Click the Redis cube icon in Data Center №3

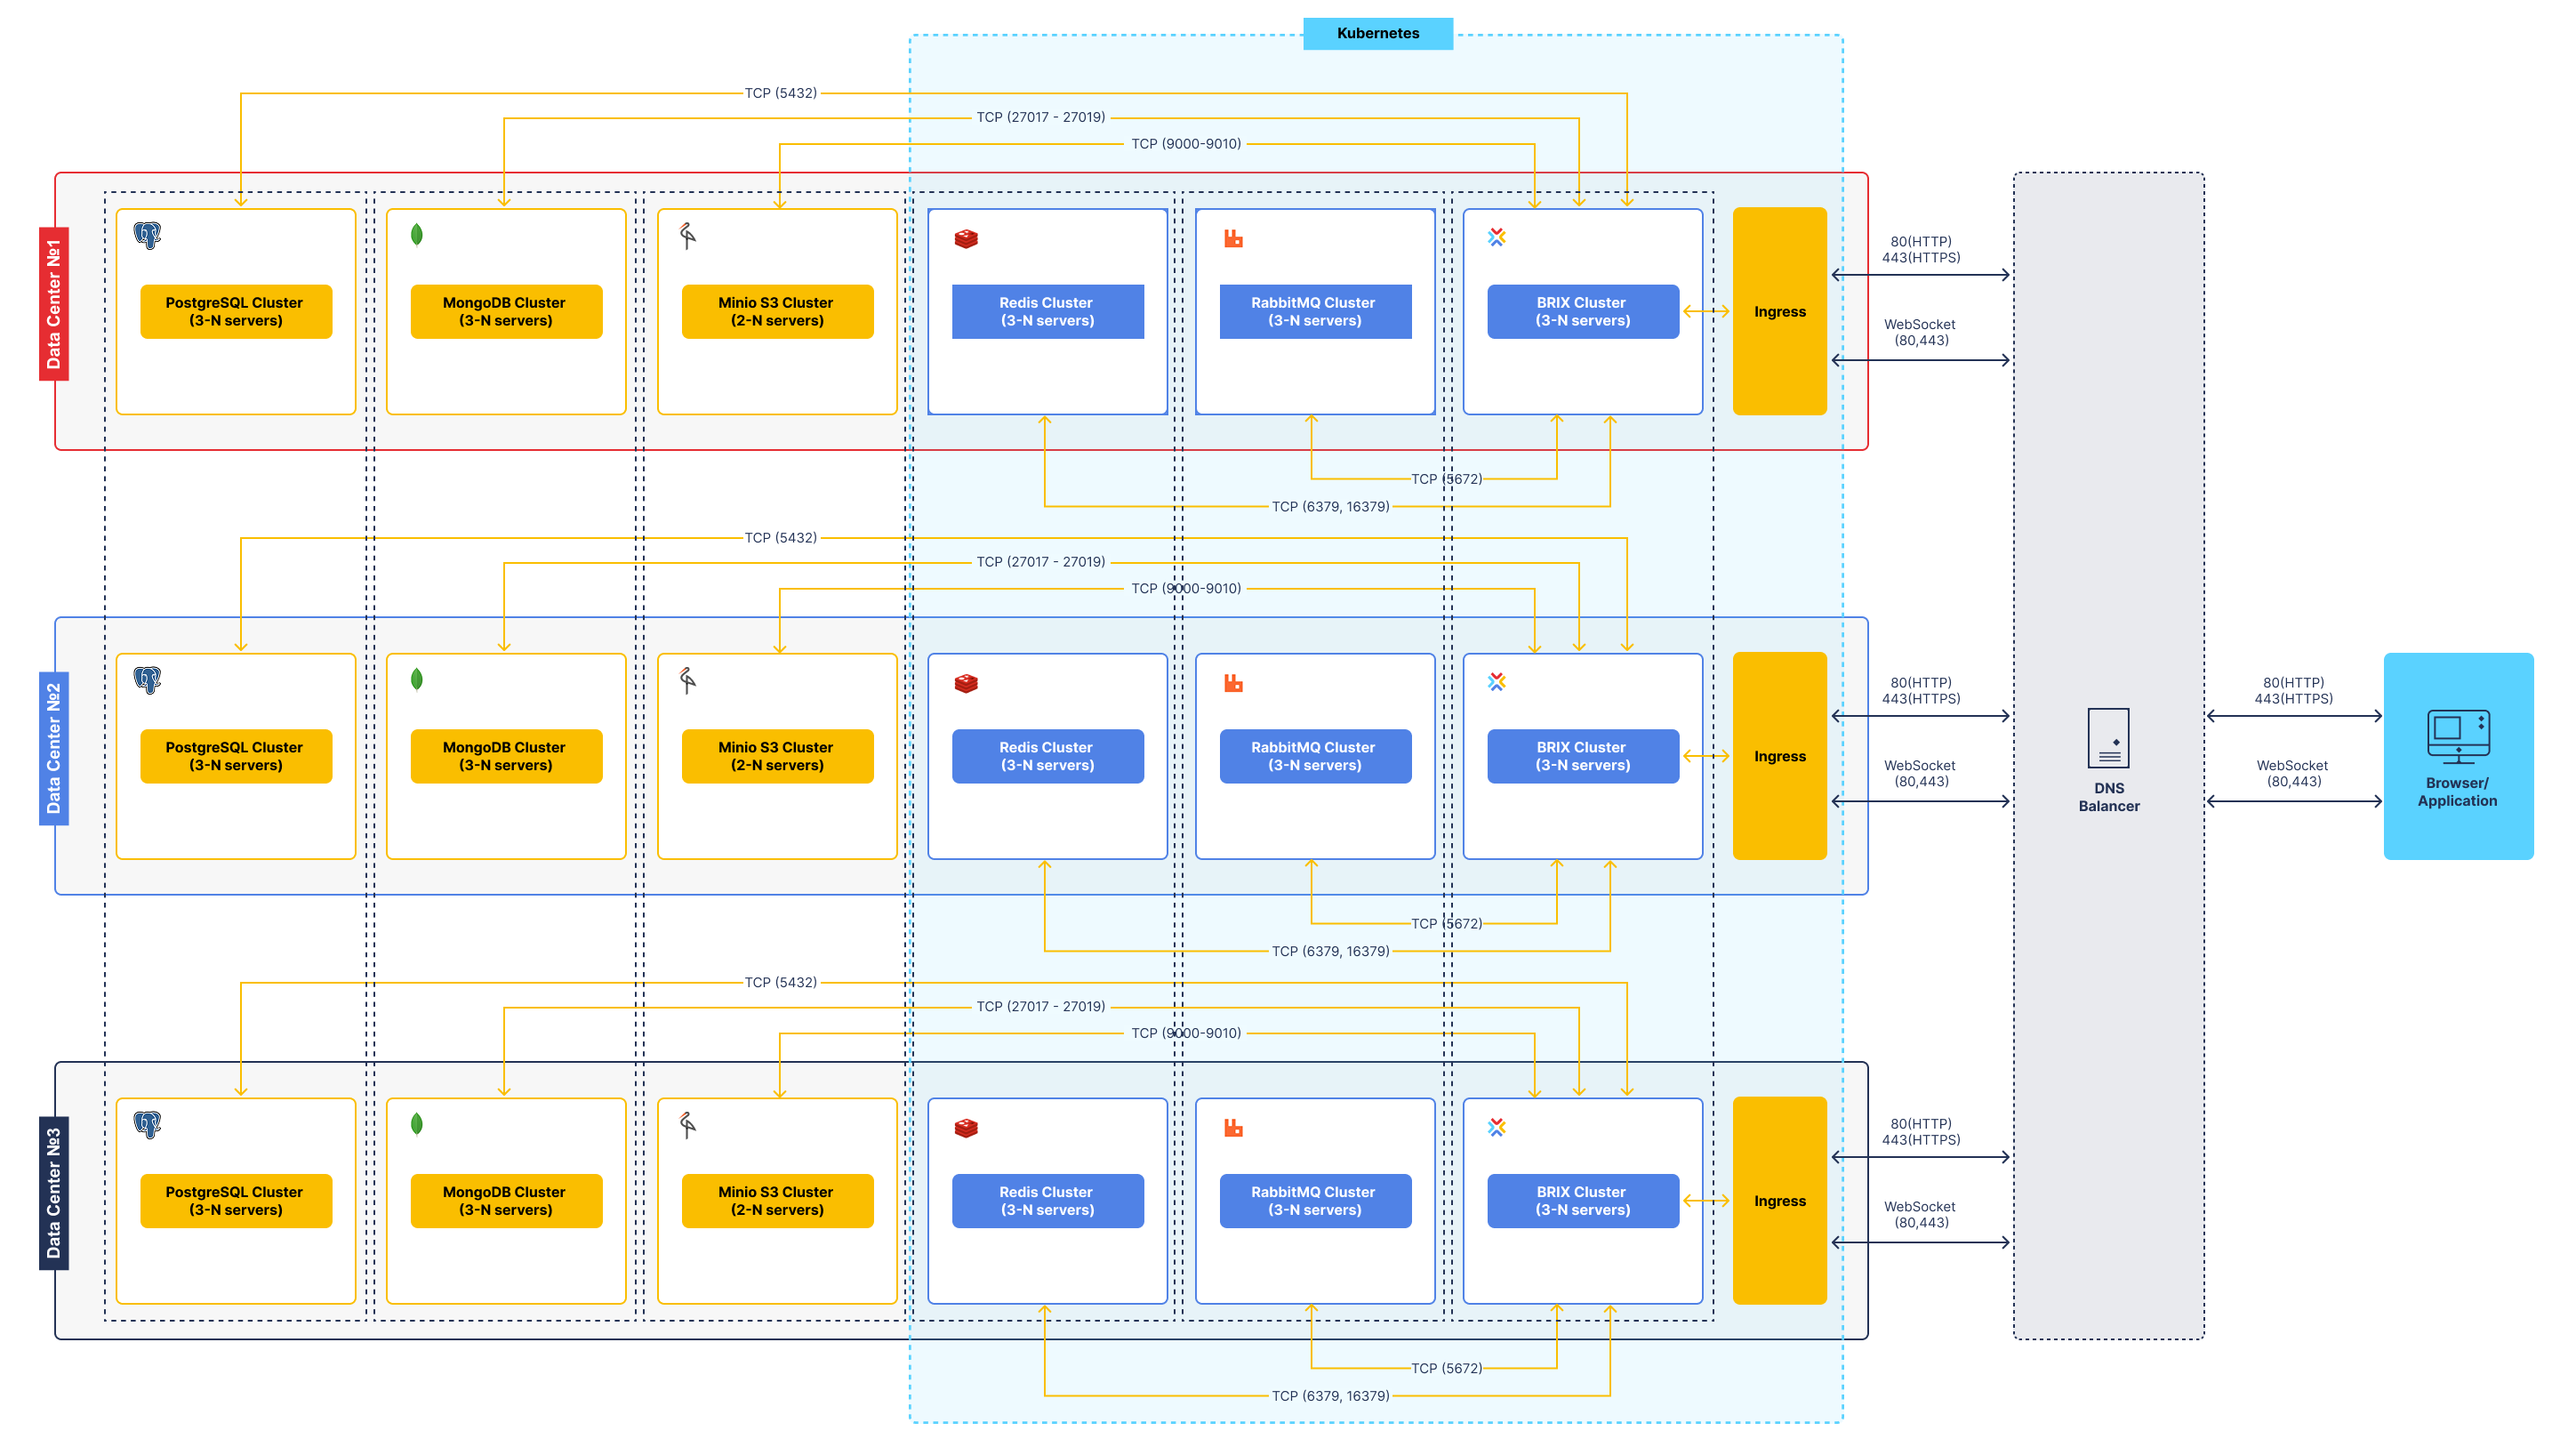point(966,1128)
